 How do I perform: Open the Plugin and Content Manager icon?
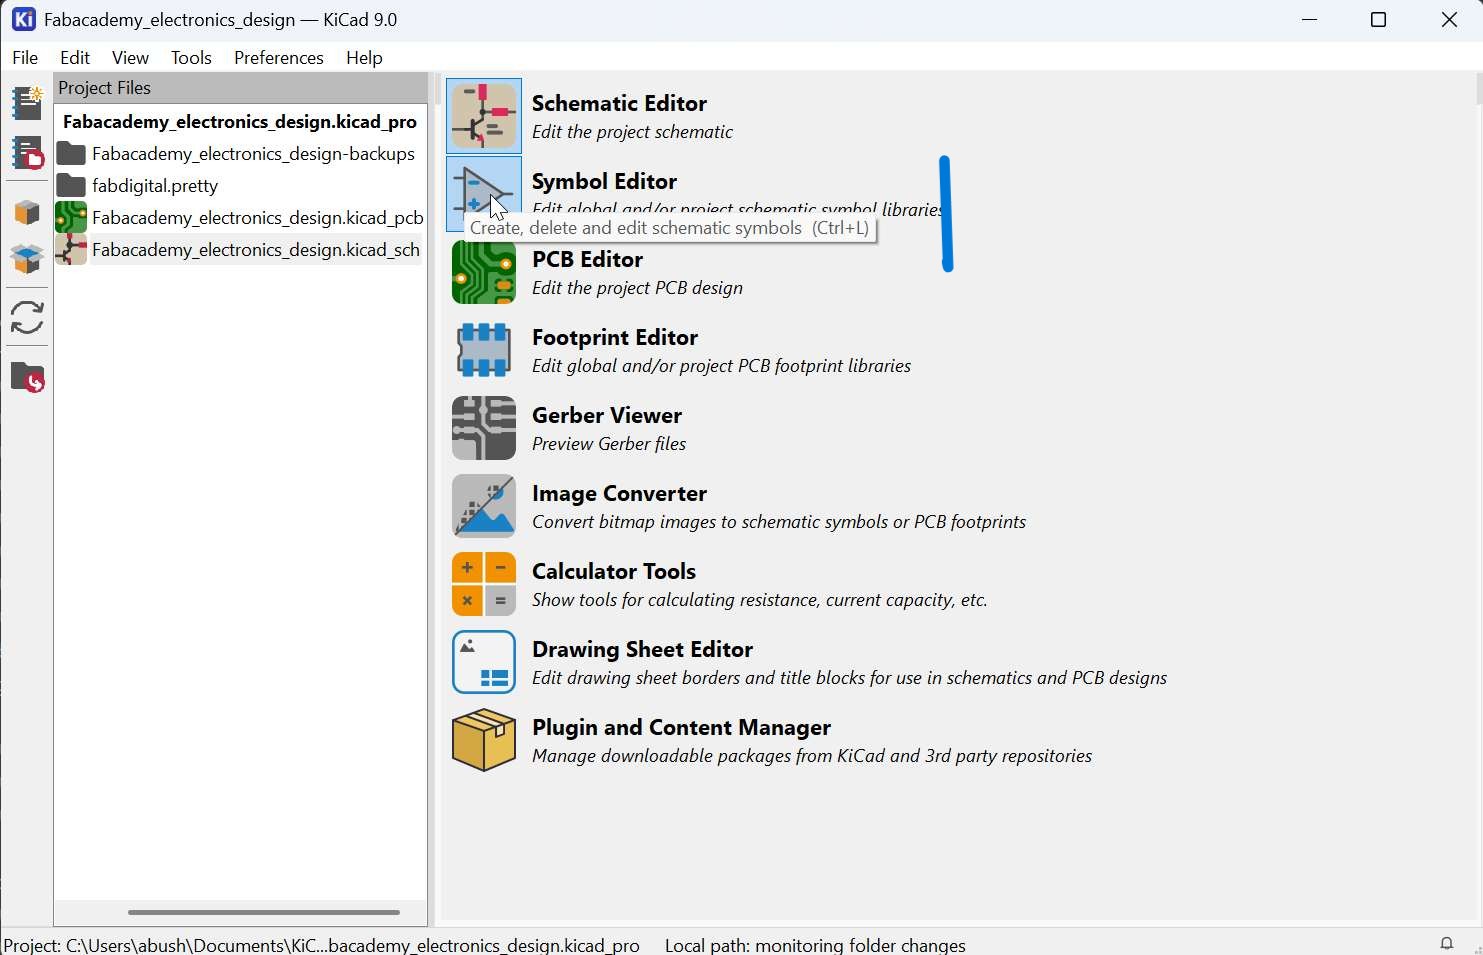pyautogui.click(x=484, y=740)
